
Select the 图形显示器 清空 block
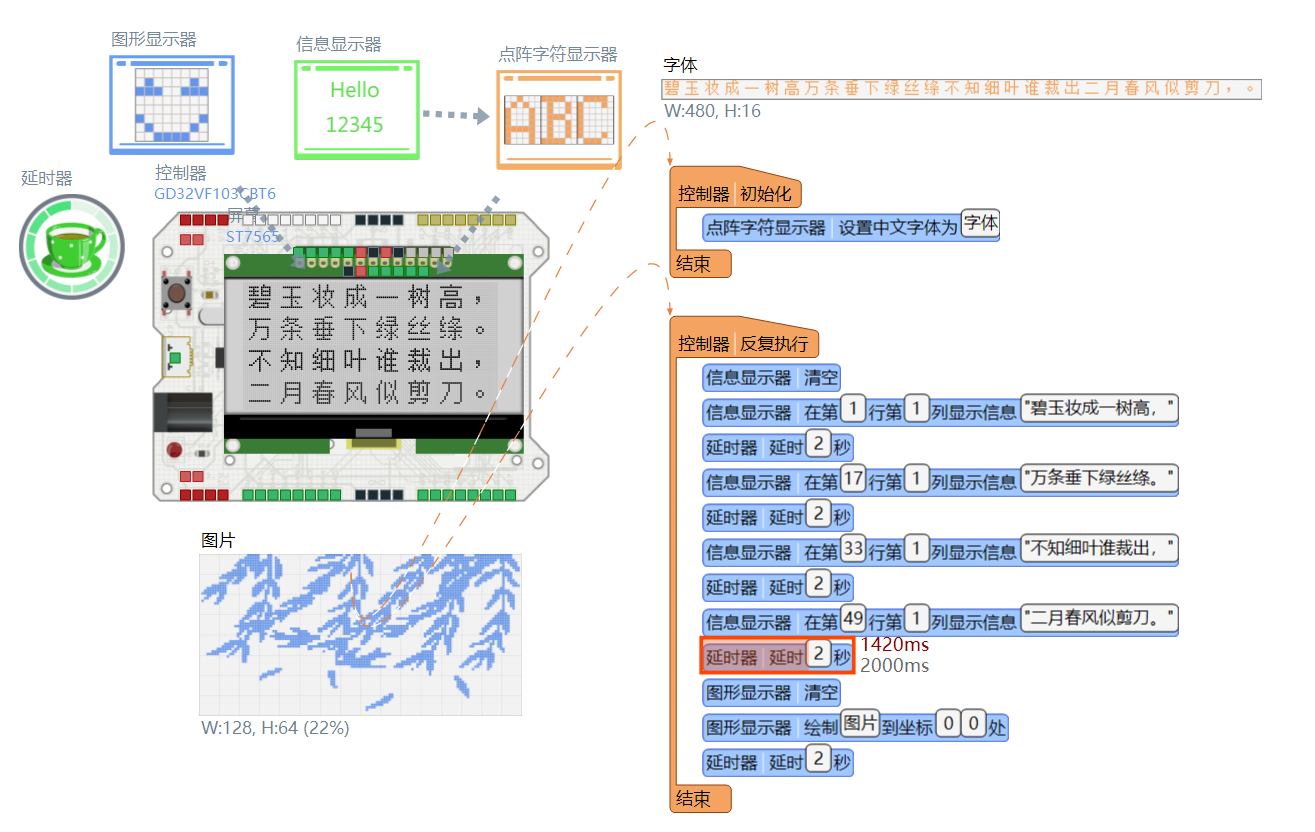[772, 693]
